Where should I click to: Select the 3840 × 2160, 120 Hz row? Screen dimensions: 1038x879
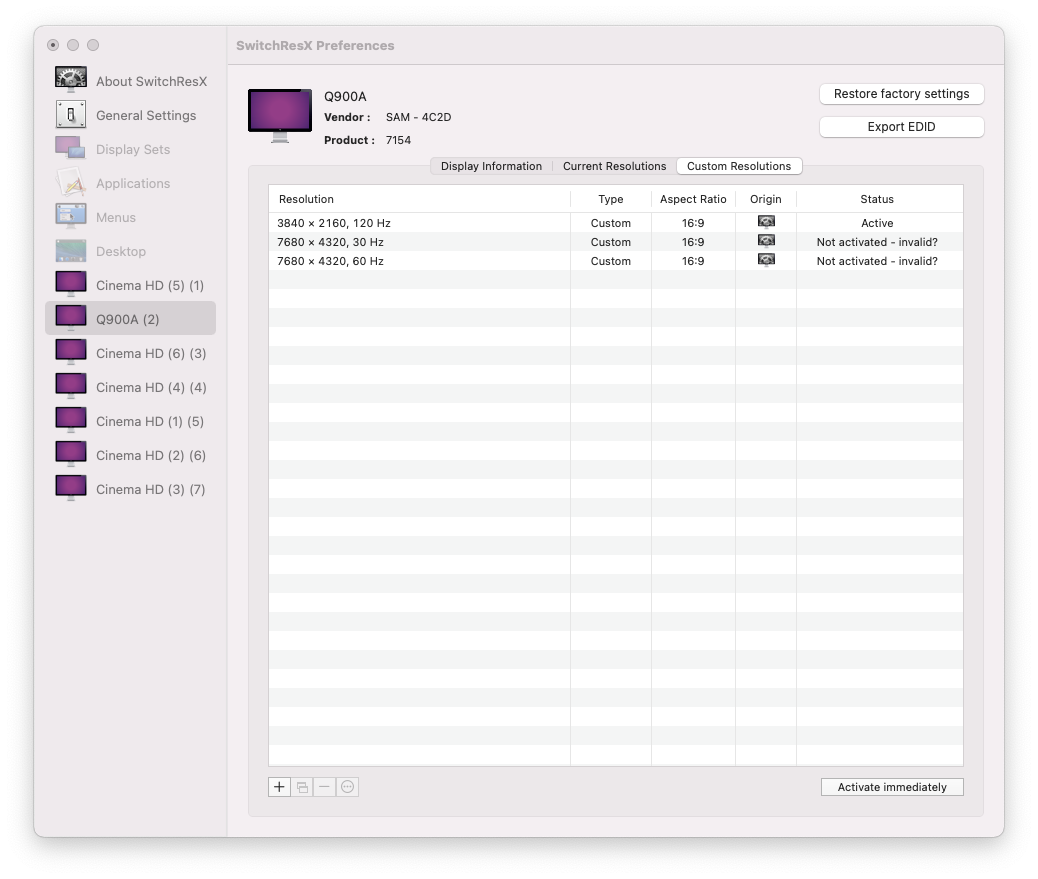point(616,223)
